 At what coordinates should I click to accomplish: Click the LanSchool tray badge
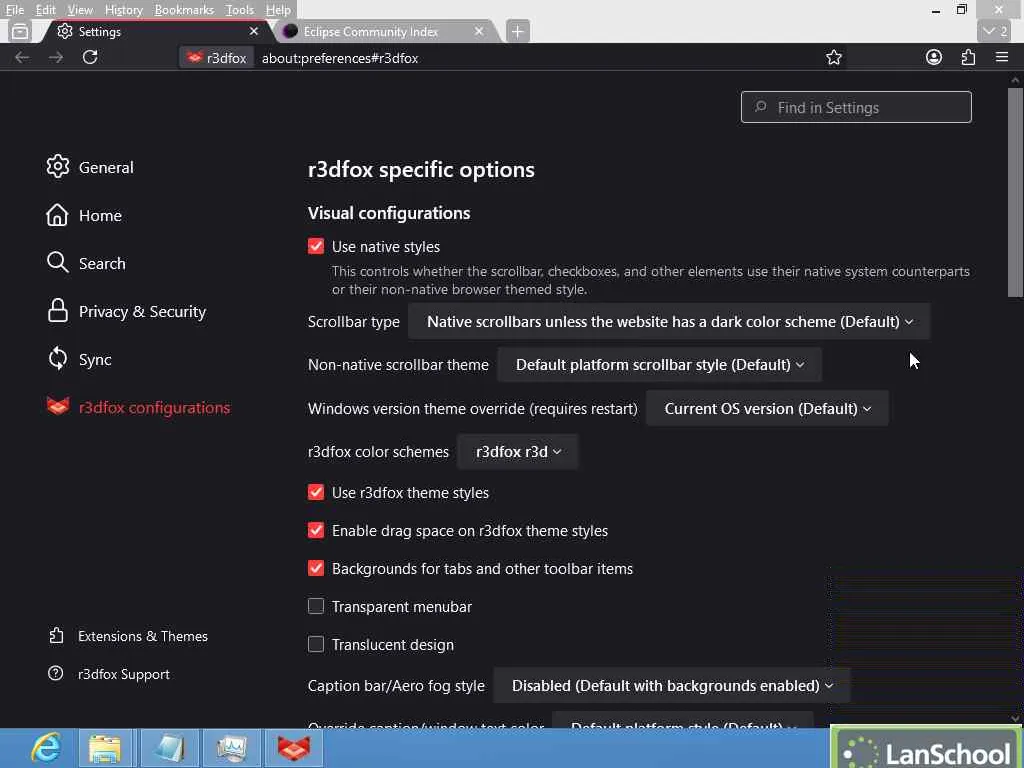(x=927, y=748)
